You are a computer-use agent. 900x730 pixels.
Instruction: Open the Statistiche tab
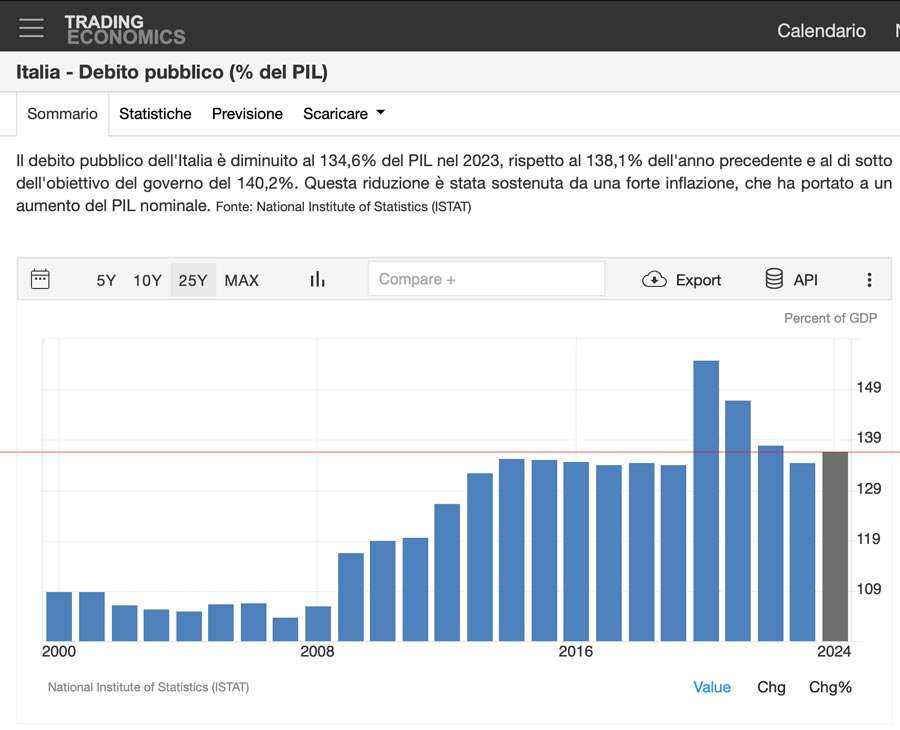tap(155, 114)
